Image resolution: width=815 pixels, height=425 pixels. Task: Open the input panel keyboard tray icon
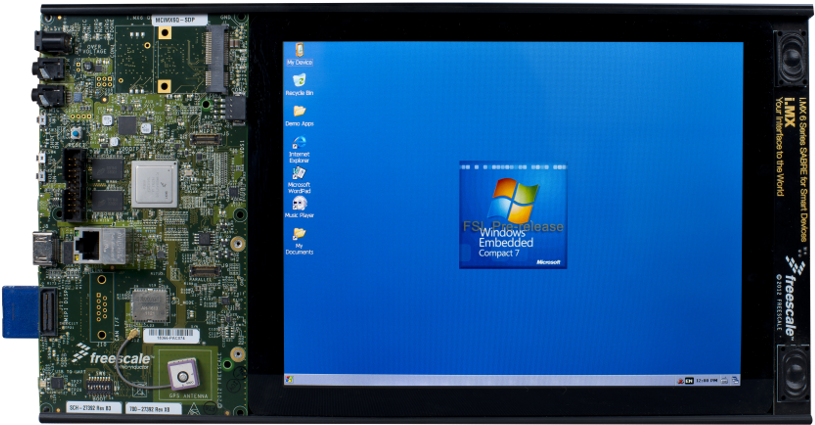point(724,381)
